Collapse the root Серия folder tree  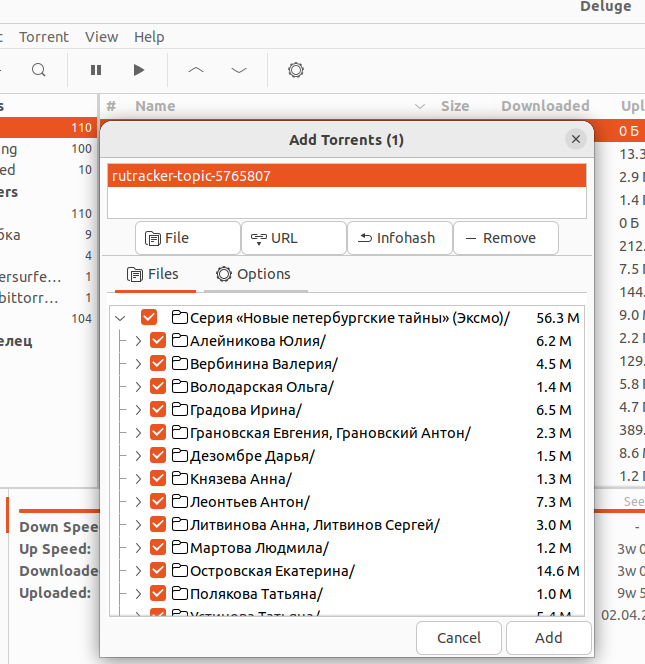tap(121, 318)
